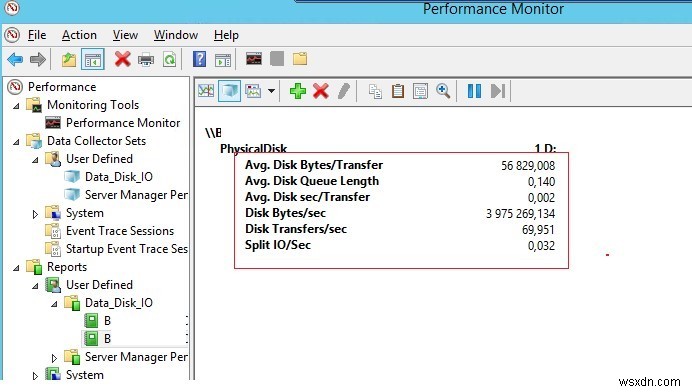Screen dimensions: 692x392
Task: Open the properties icon in report toolbar
Action: click(420, 91)
